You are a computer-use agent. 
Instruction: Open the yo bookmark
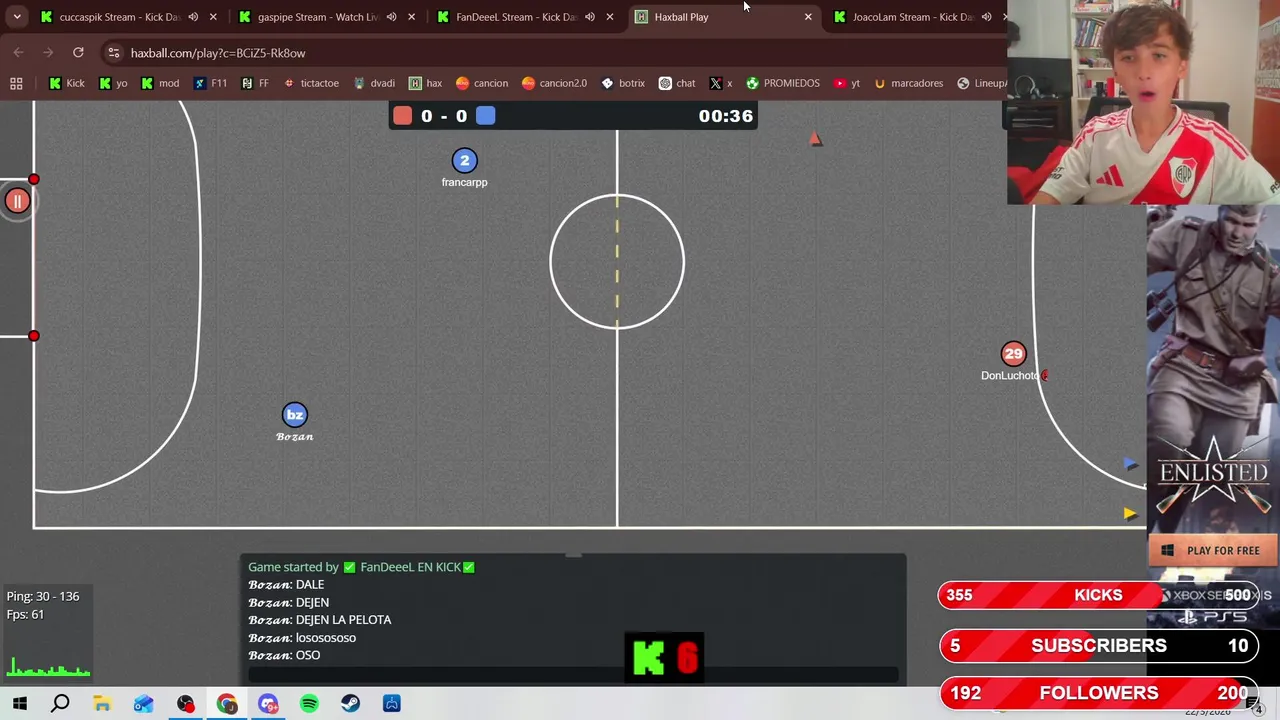113,83
